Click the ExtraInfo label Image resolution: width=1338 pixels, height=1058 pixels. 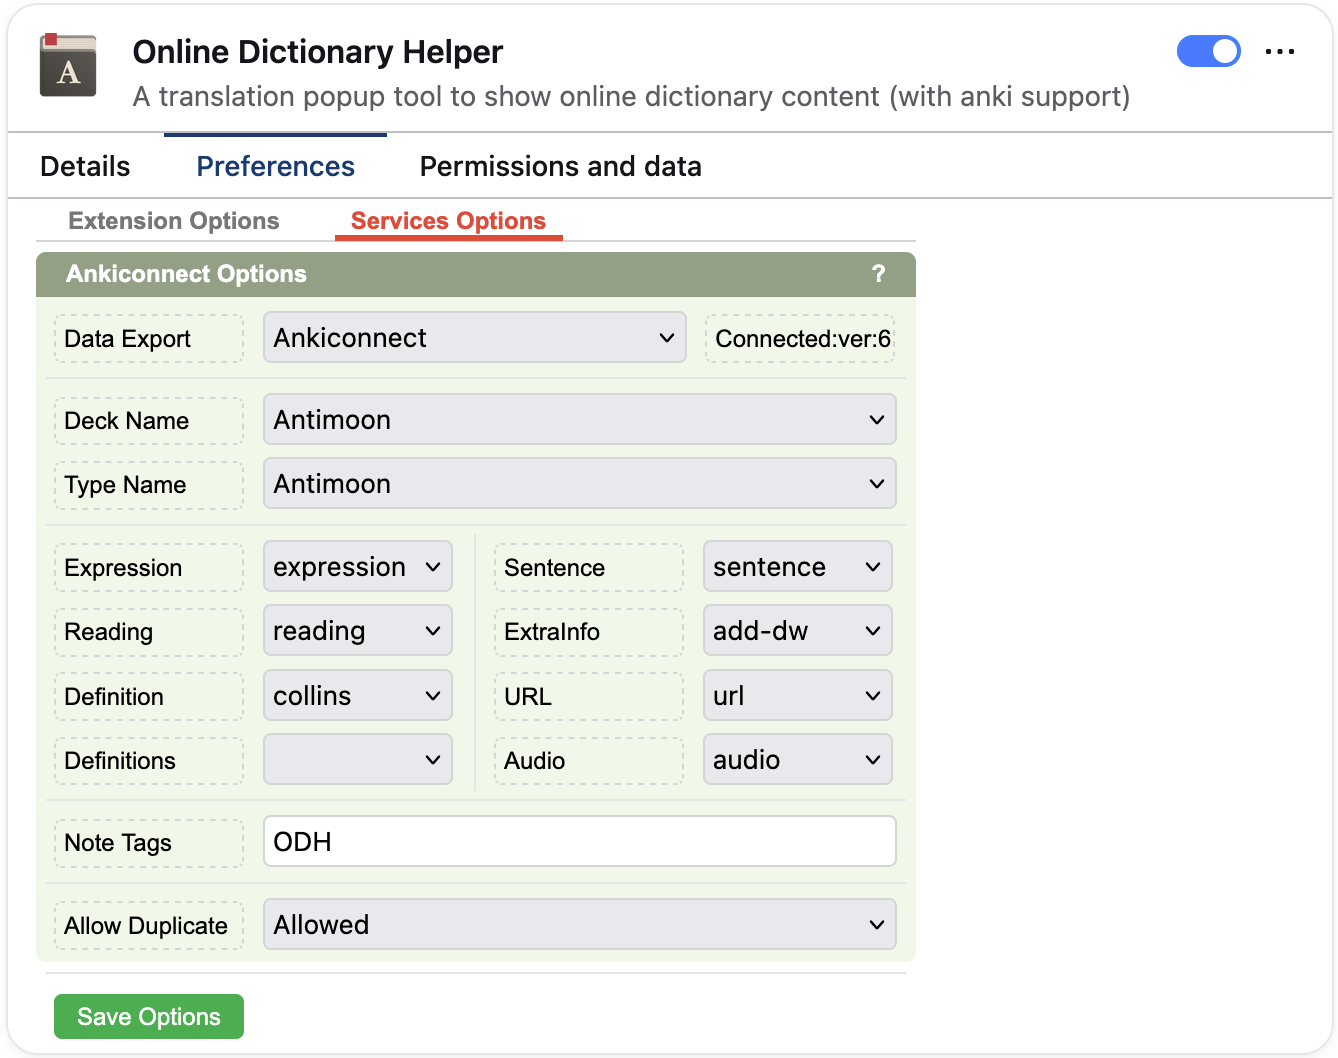coord(589,632)
